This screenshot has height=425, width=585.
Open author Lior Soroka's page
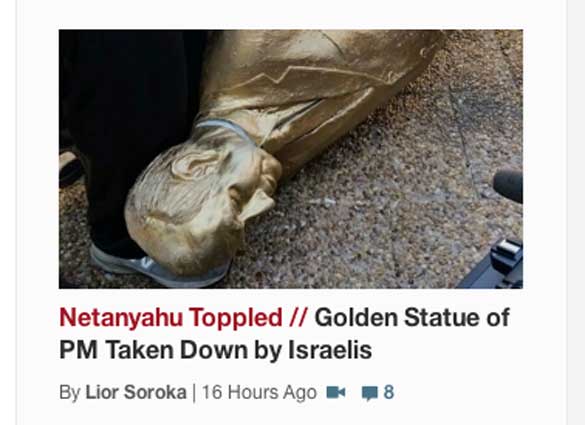pyautogui.click(x=136, y=392)
